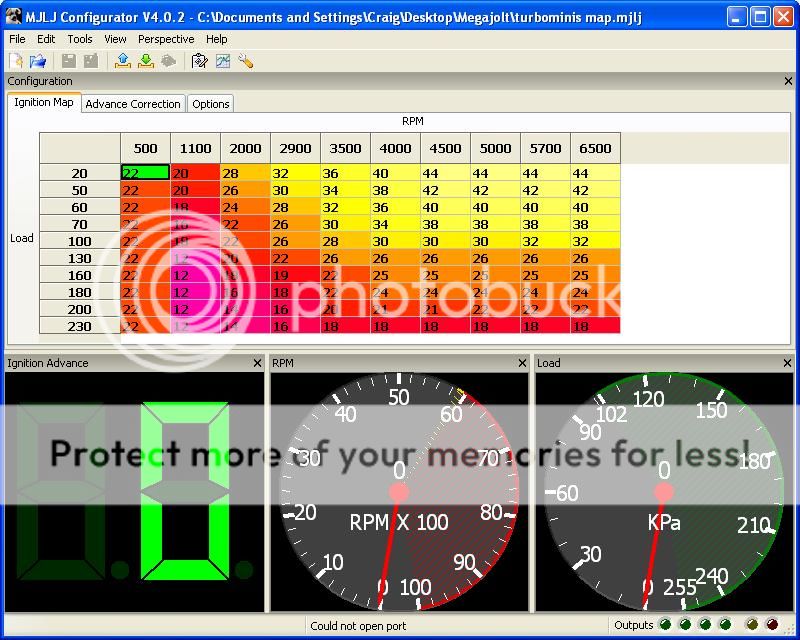800x640 pixels.
Task: Switch to the Advance Correction tab
Action: point(133,104)
